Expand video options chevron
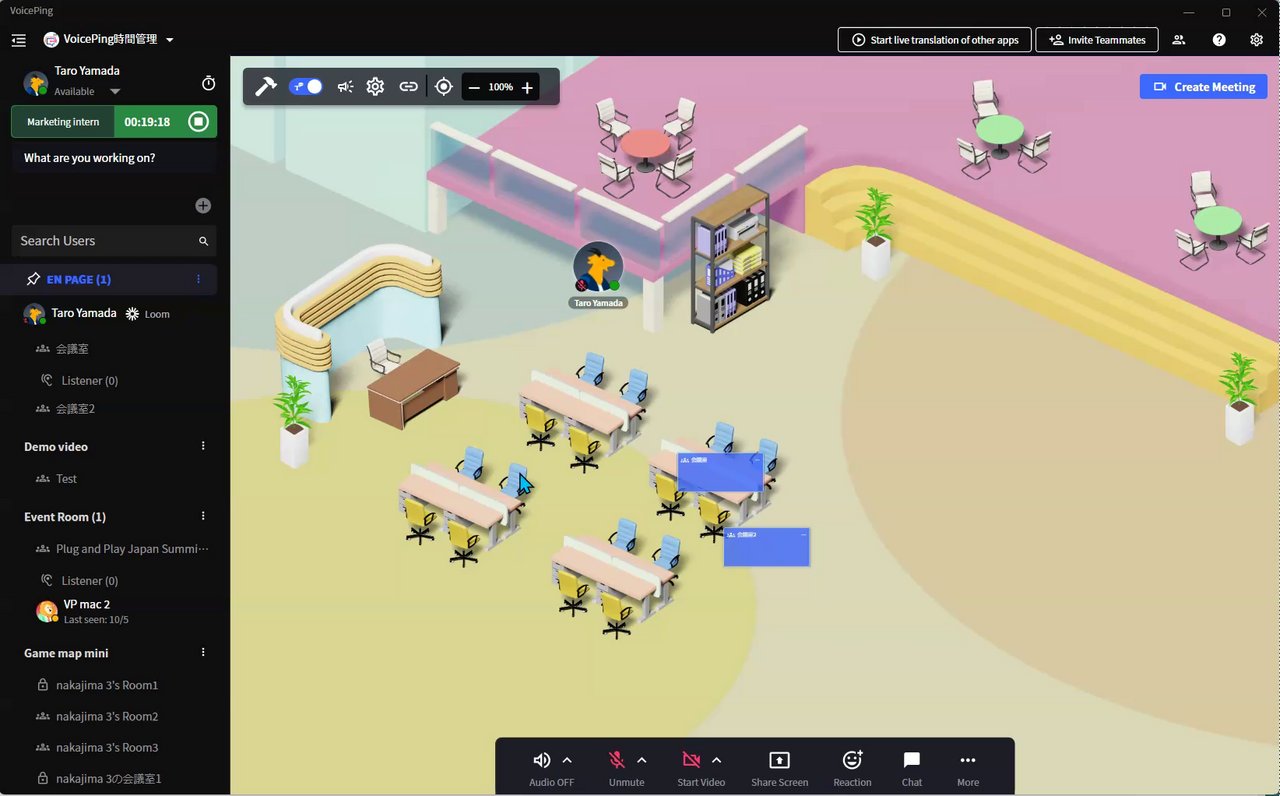The width and height of the screenshot is (1280, 796). (716, 760)
